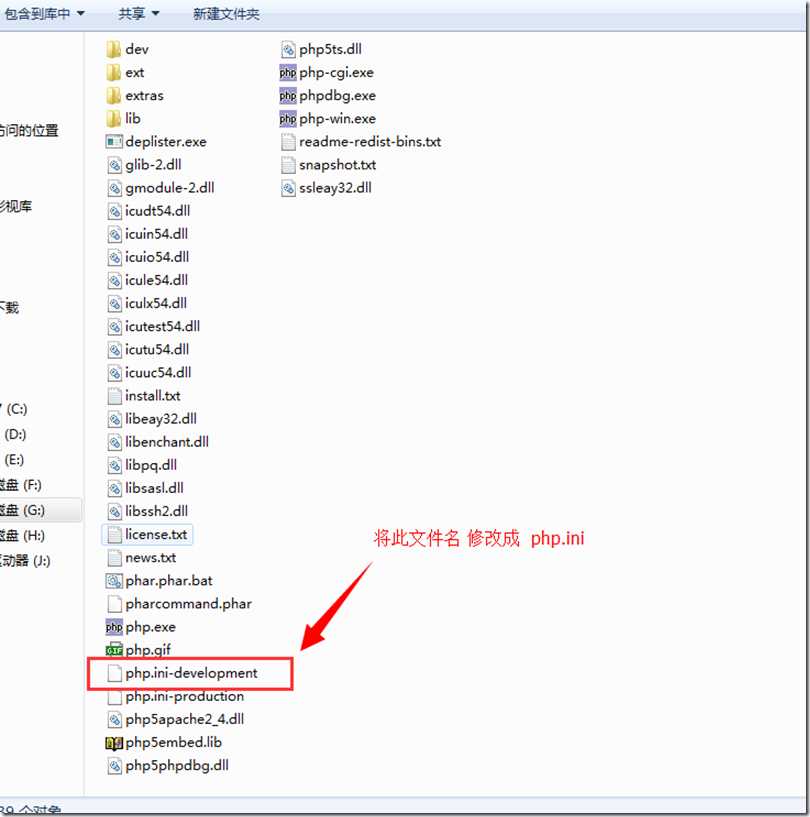Click the icudt54.dll file icon
Viewport: 810px width, 817px height.
point(114,211)
